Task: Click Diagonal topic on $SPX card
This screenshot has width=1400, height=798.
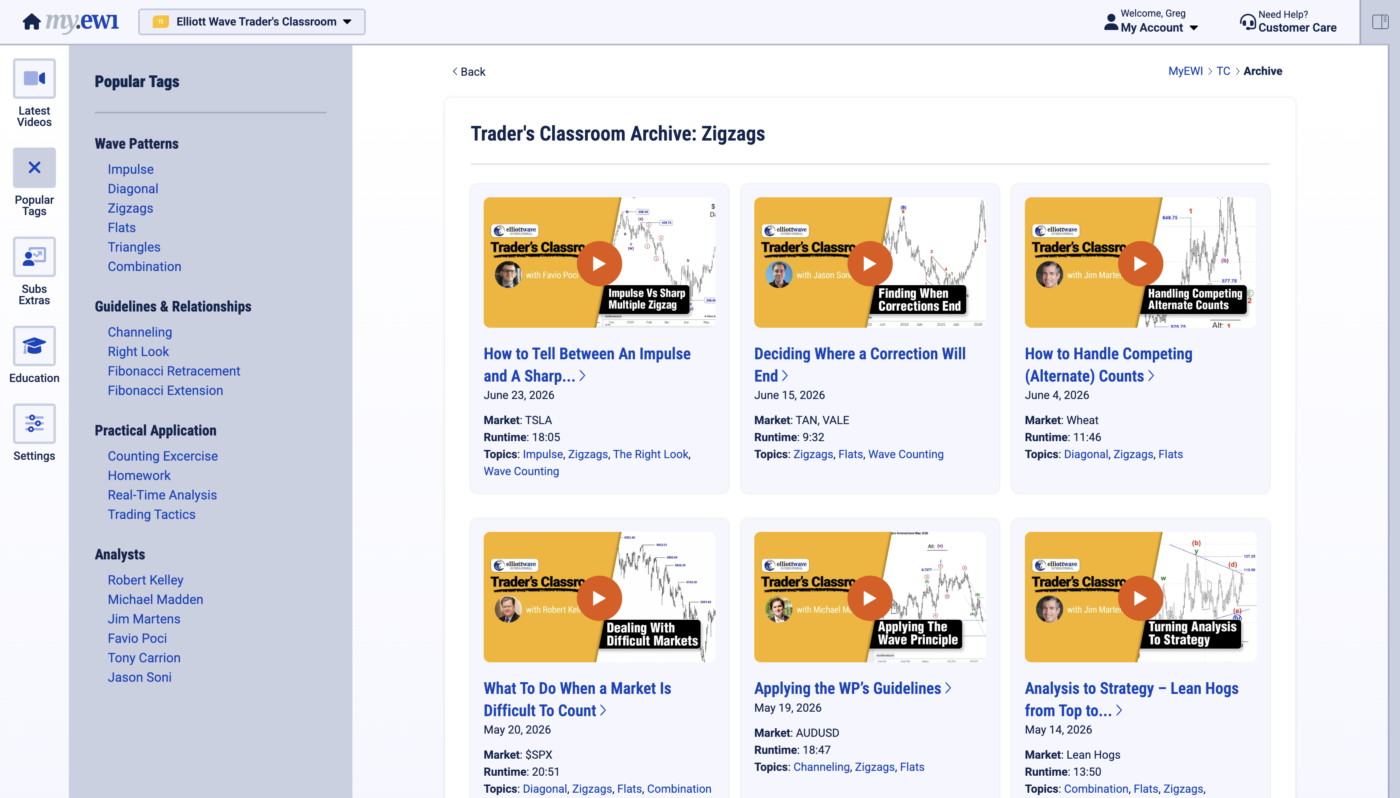Action: point(545,789)
